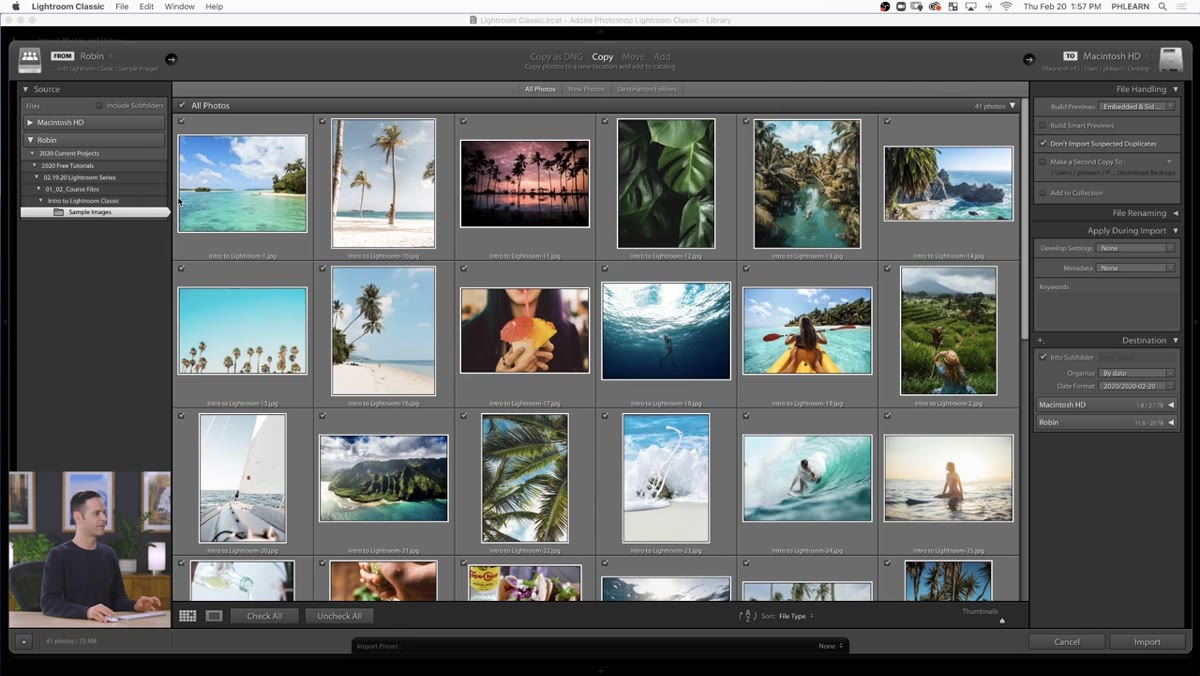This screenshot has width=1200, height=676.
Task: Select Copy as DNG import mode
Action: [x=556, y=57]
